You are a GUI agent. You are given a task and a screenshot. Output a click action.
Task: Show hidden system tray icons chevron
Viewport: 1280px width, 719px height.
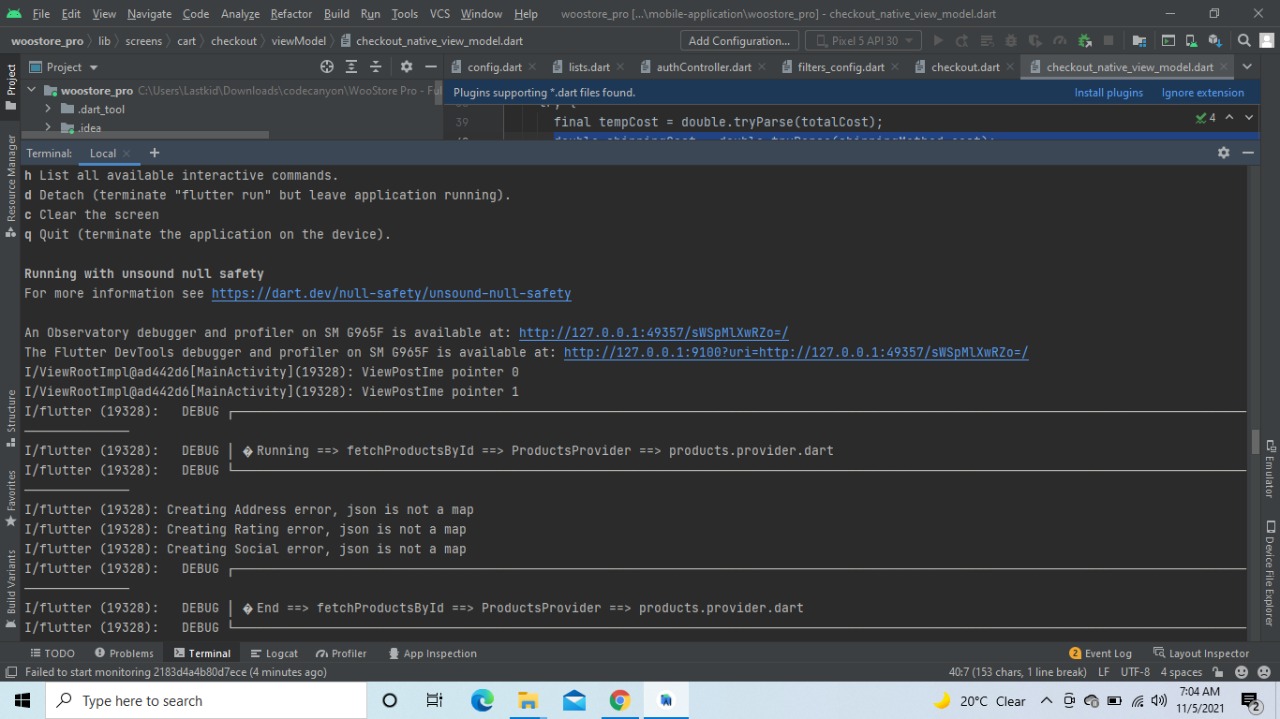pyautogui.click(x=1047, y=701)
